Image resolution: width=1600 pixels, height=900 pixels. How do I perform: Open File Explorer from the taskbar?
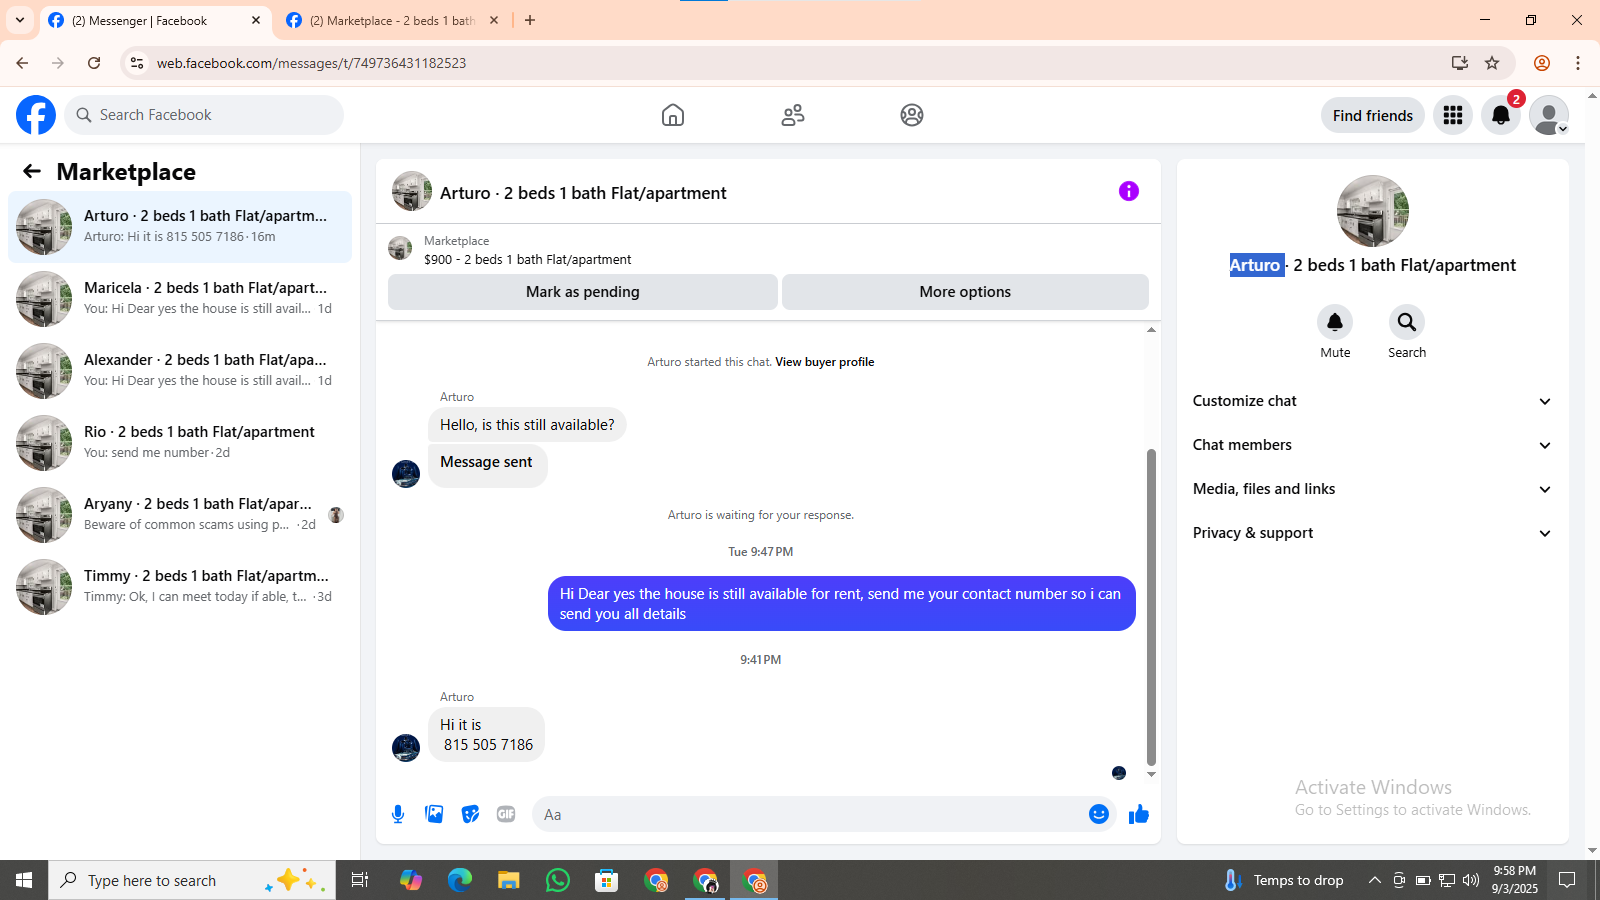click(x=509, y=880)
